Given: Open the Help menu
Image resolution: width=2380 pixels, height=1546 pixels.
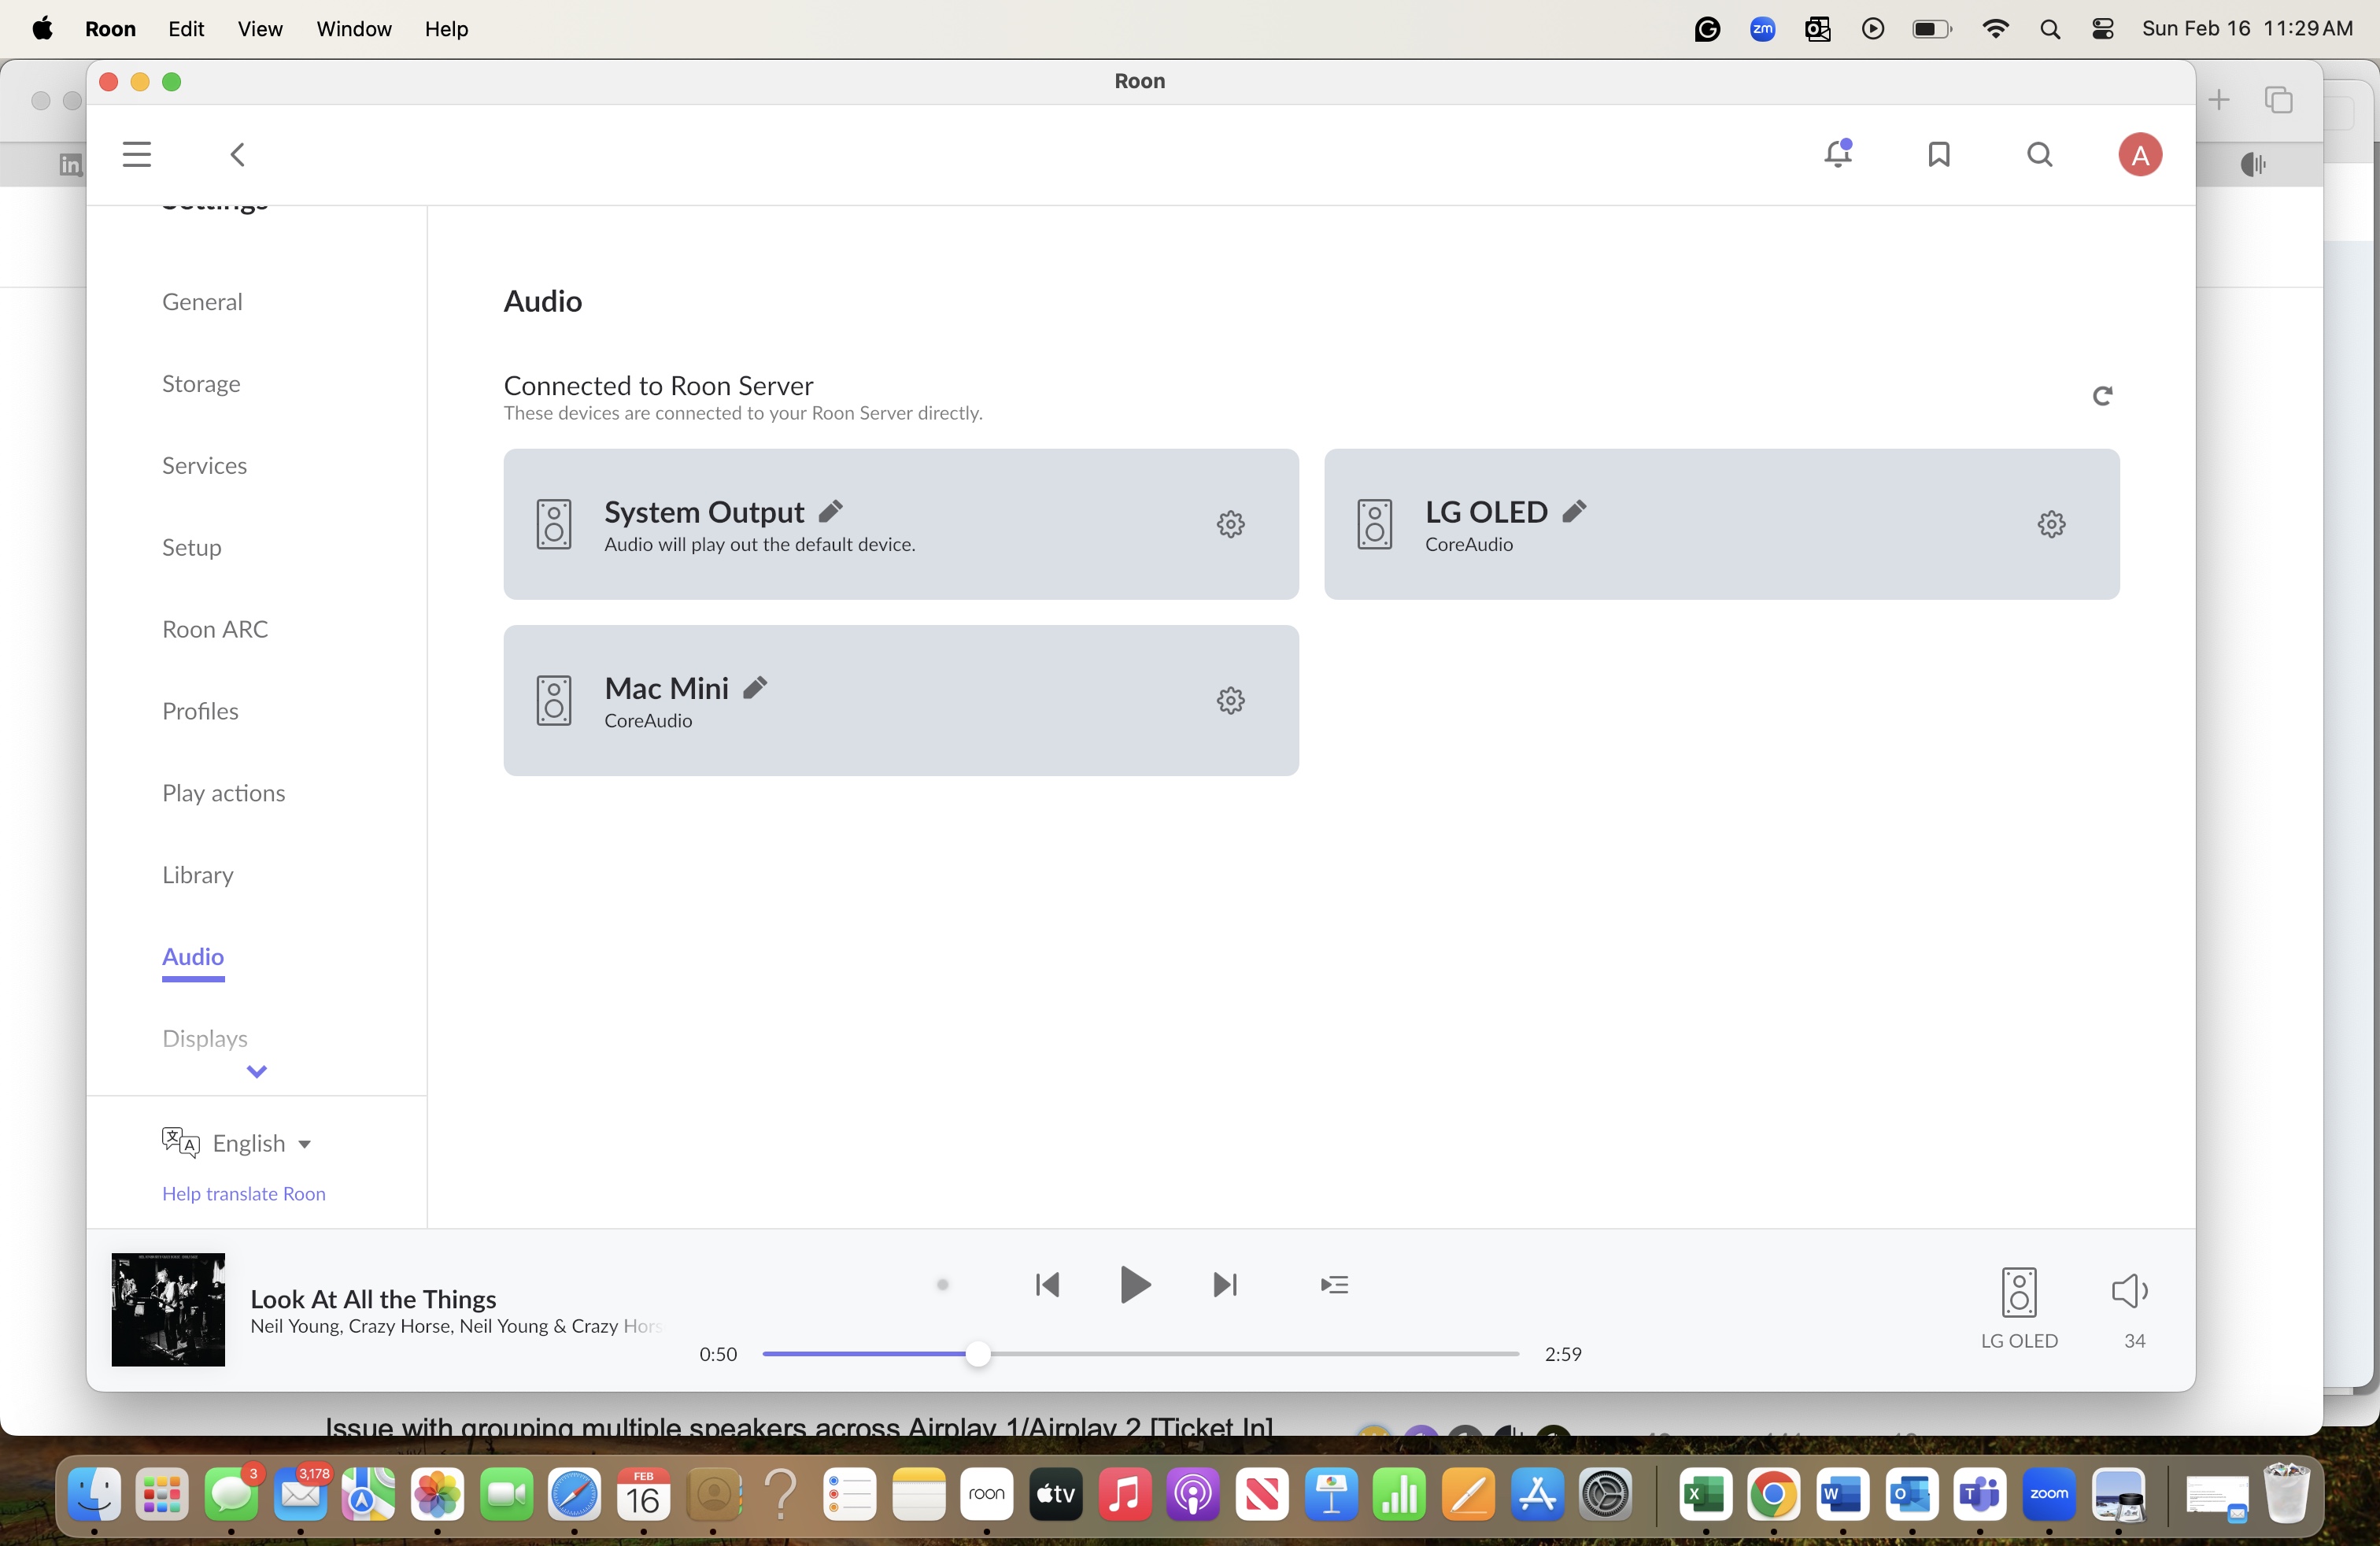Looking at the screenshot, I should point(446,29).
